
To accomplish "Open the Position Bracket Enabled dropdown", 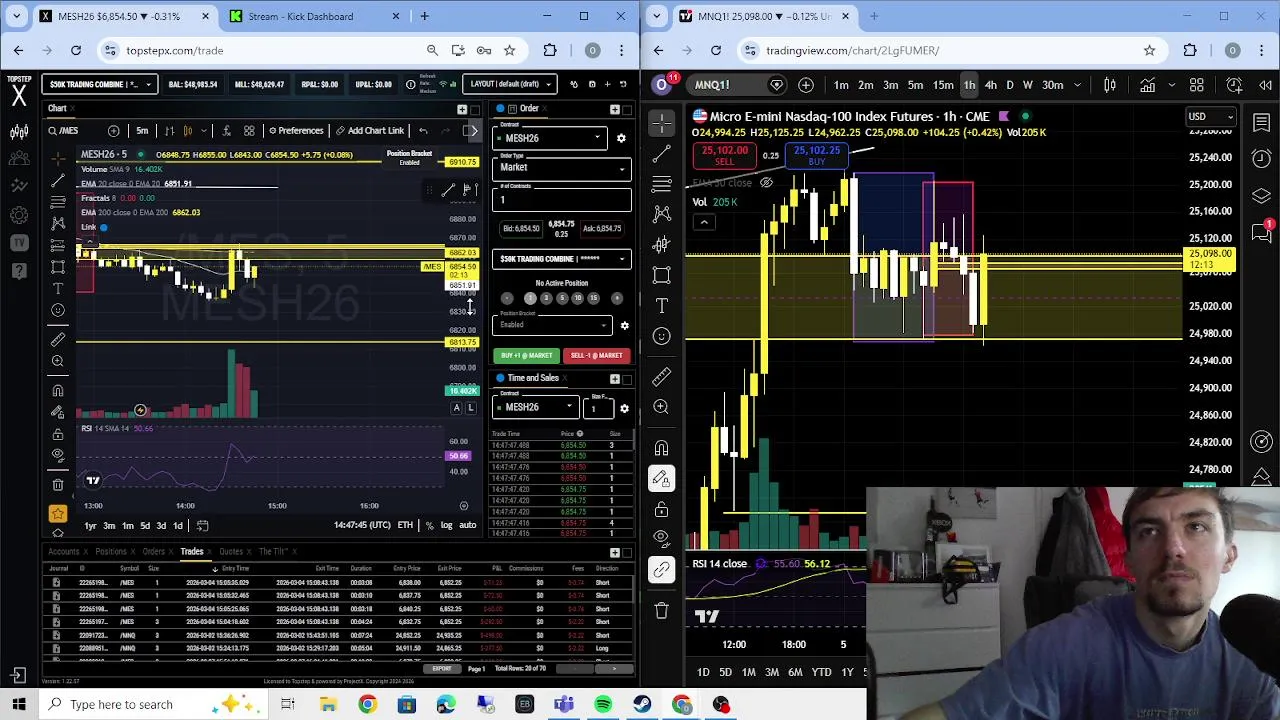I will [x=554, y=325].
